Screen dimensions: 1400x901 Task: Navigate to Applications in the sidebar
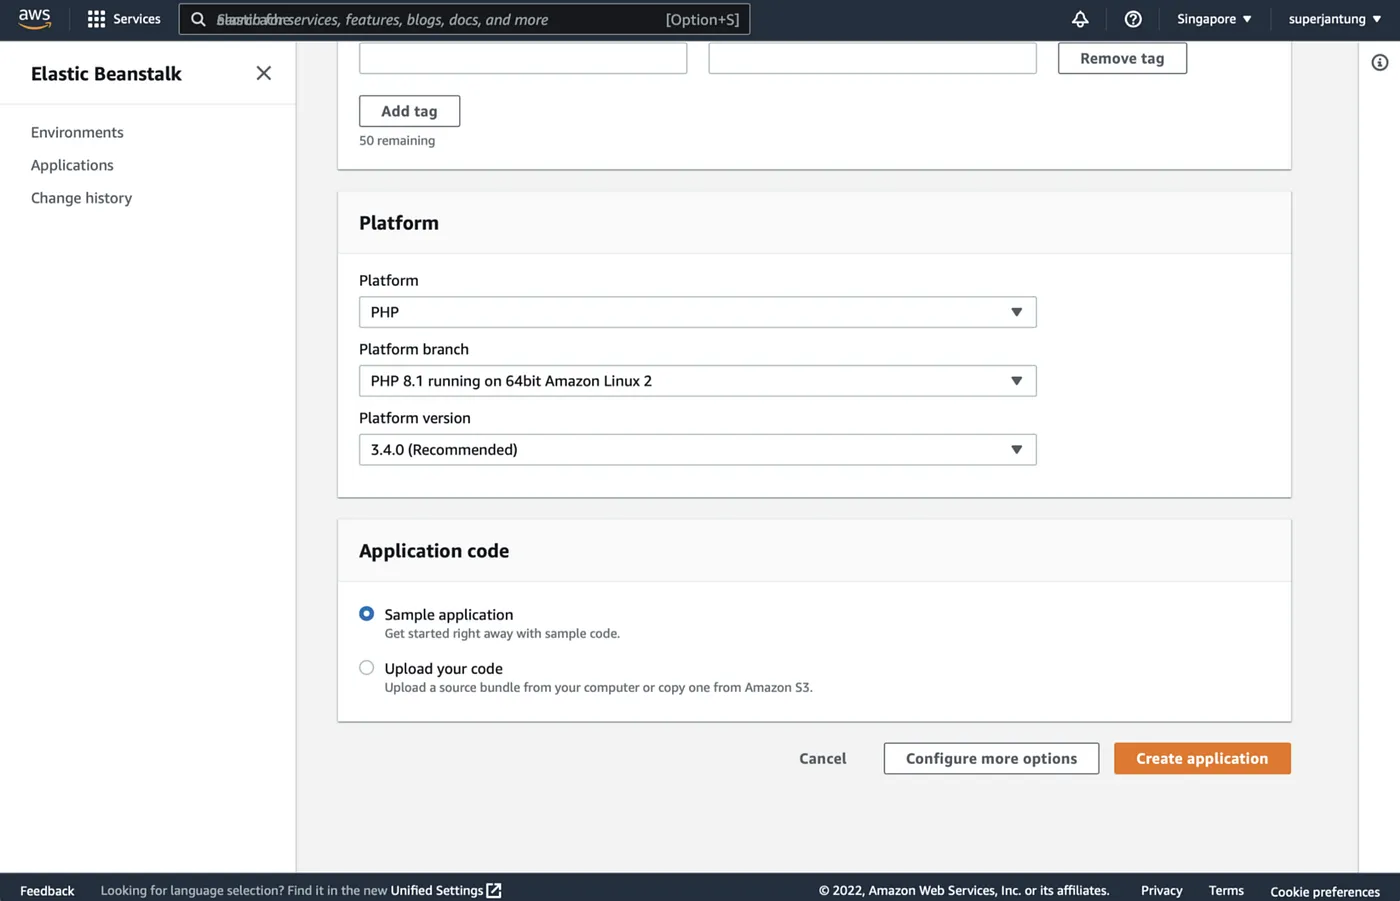coord(72,165)
